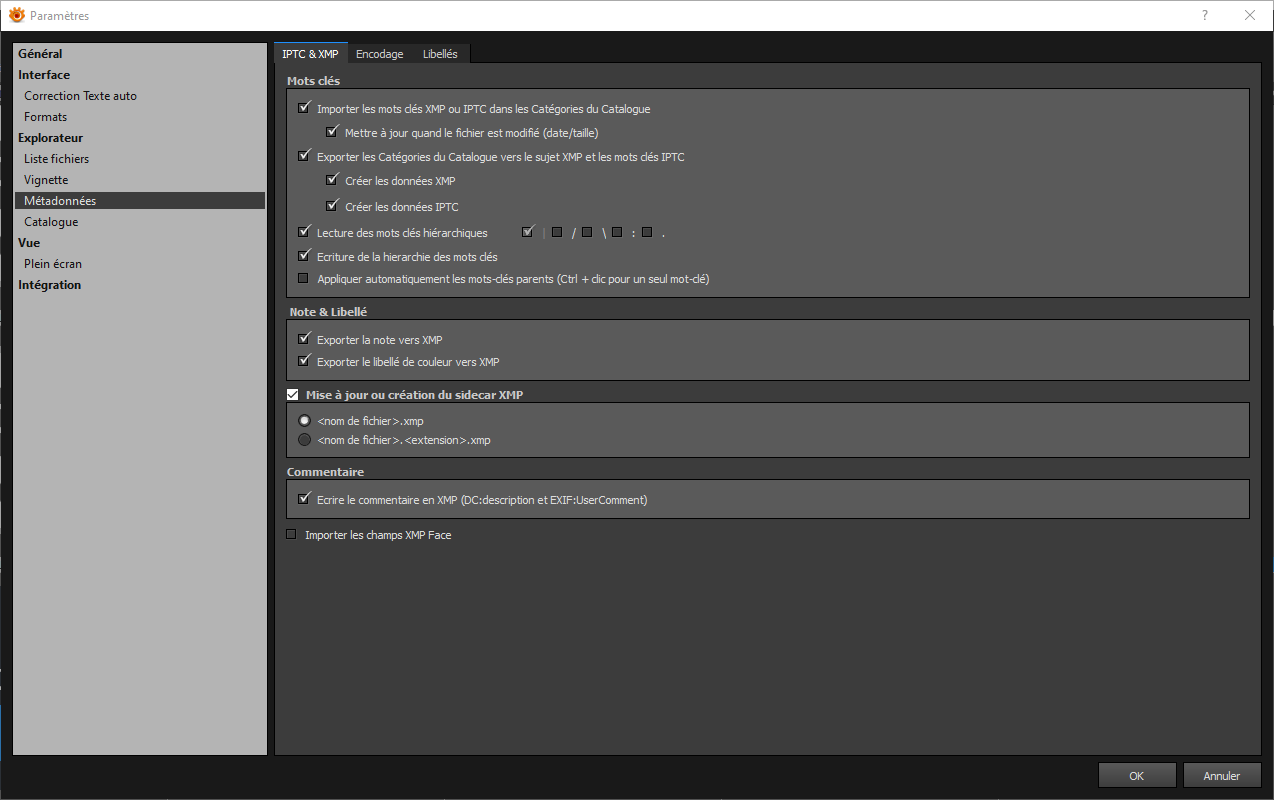Image resolution: width=1274 pixels, height=800 pixels.
Task: Toggle 'Mise à jour ou création du sidecar XMP'
Action: pos(293,395)
